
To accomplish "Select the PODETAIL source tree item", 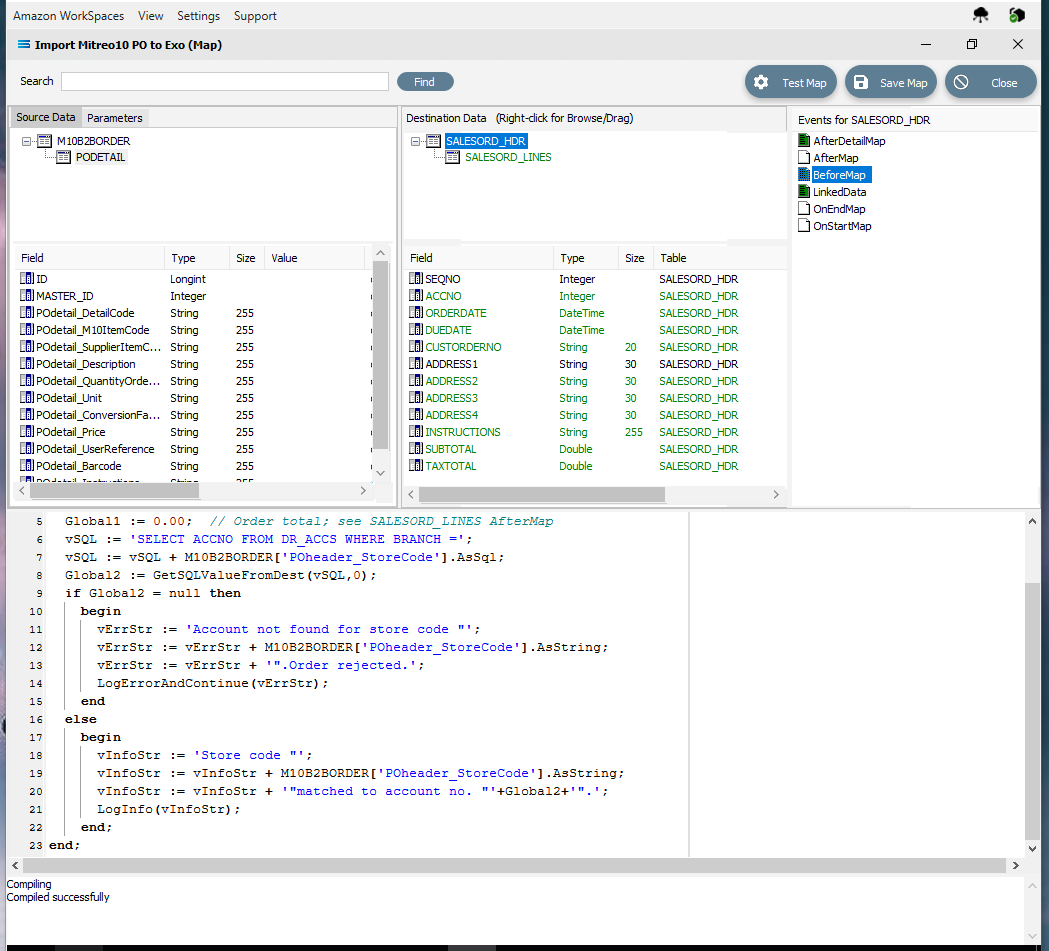I will pyautogui.click(x=100, y=157).
